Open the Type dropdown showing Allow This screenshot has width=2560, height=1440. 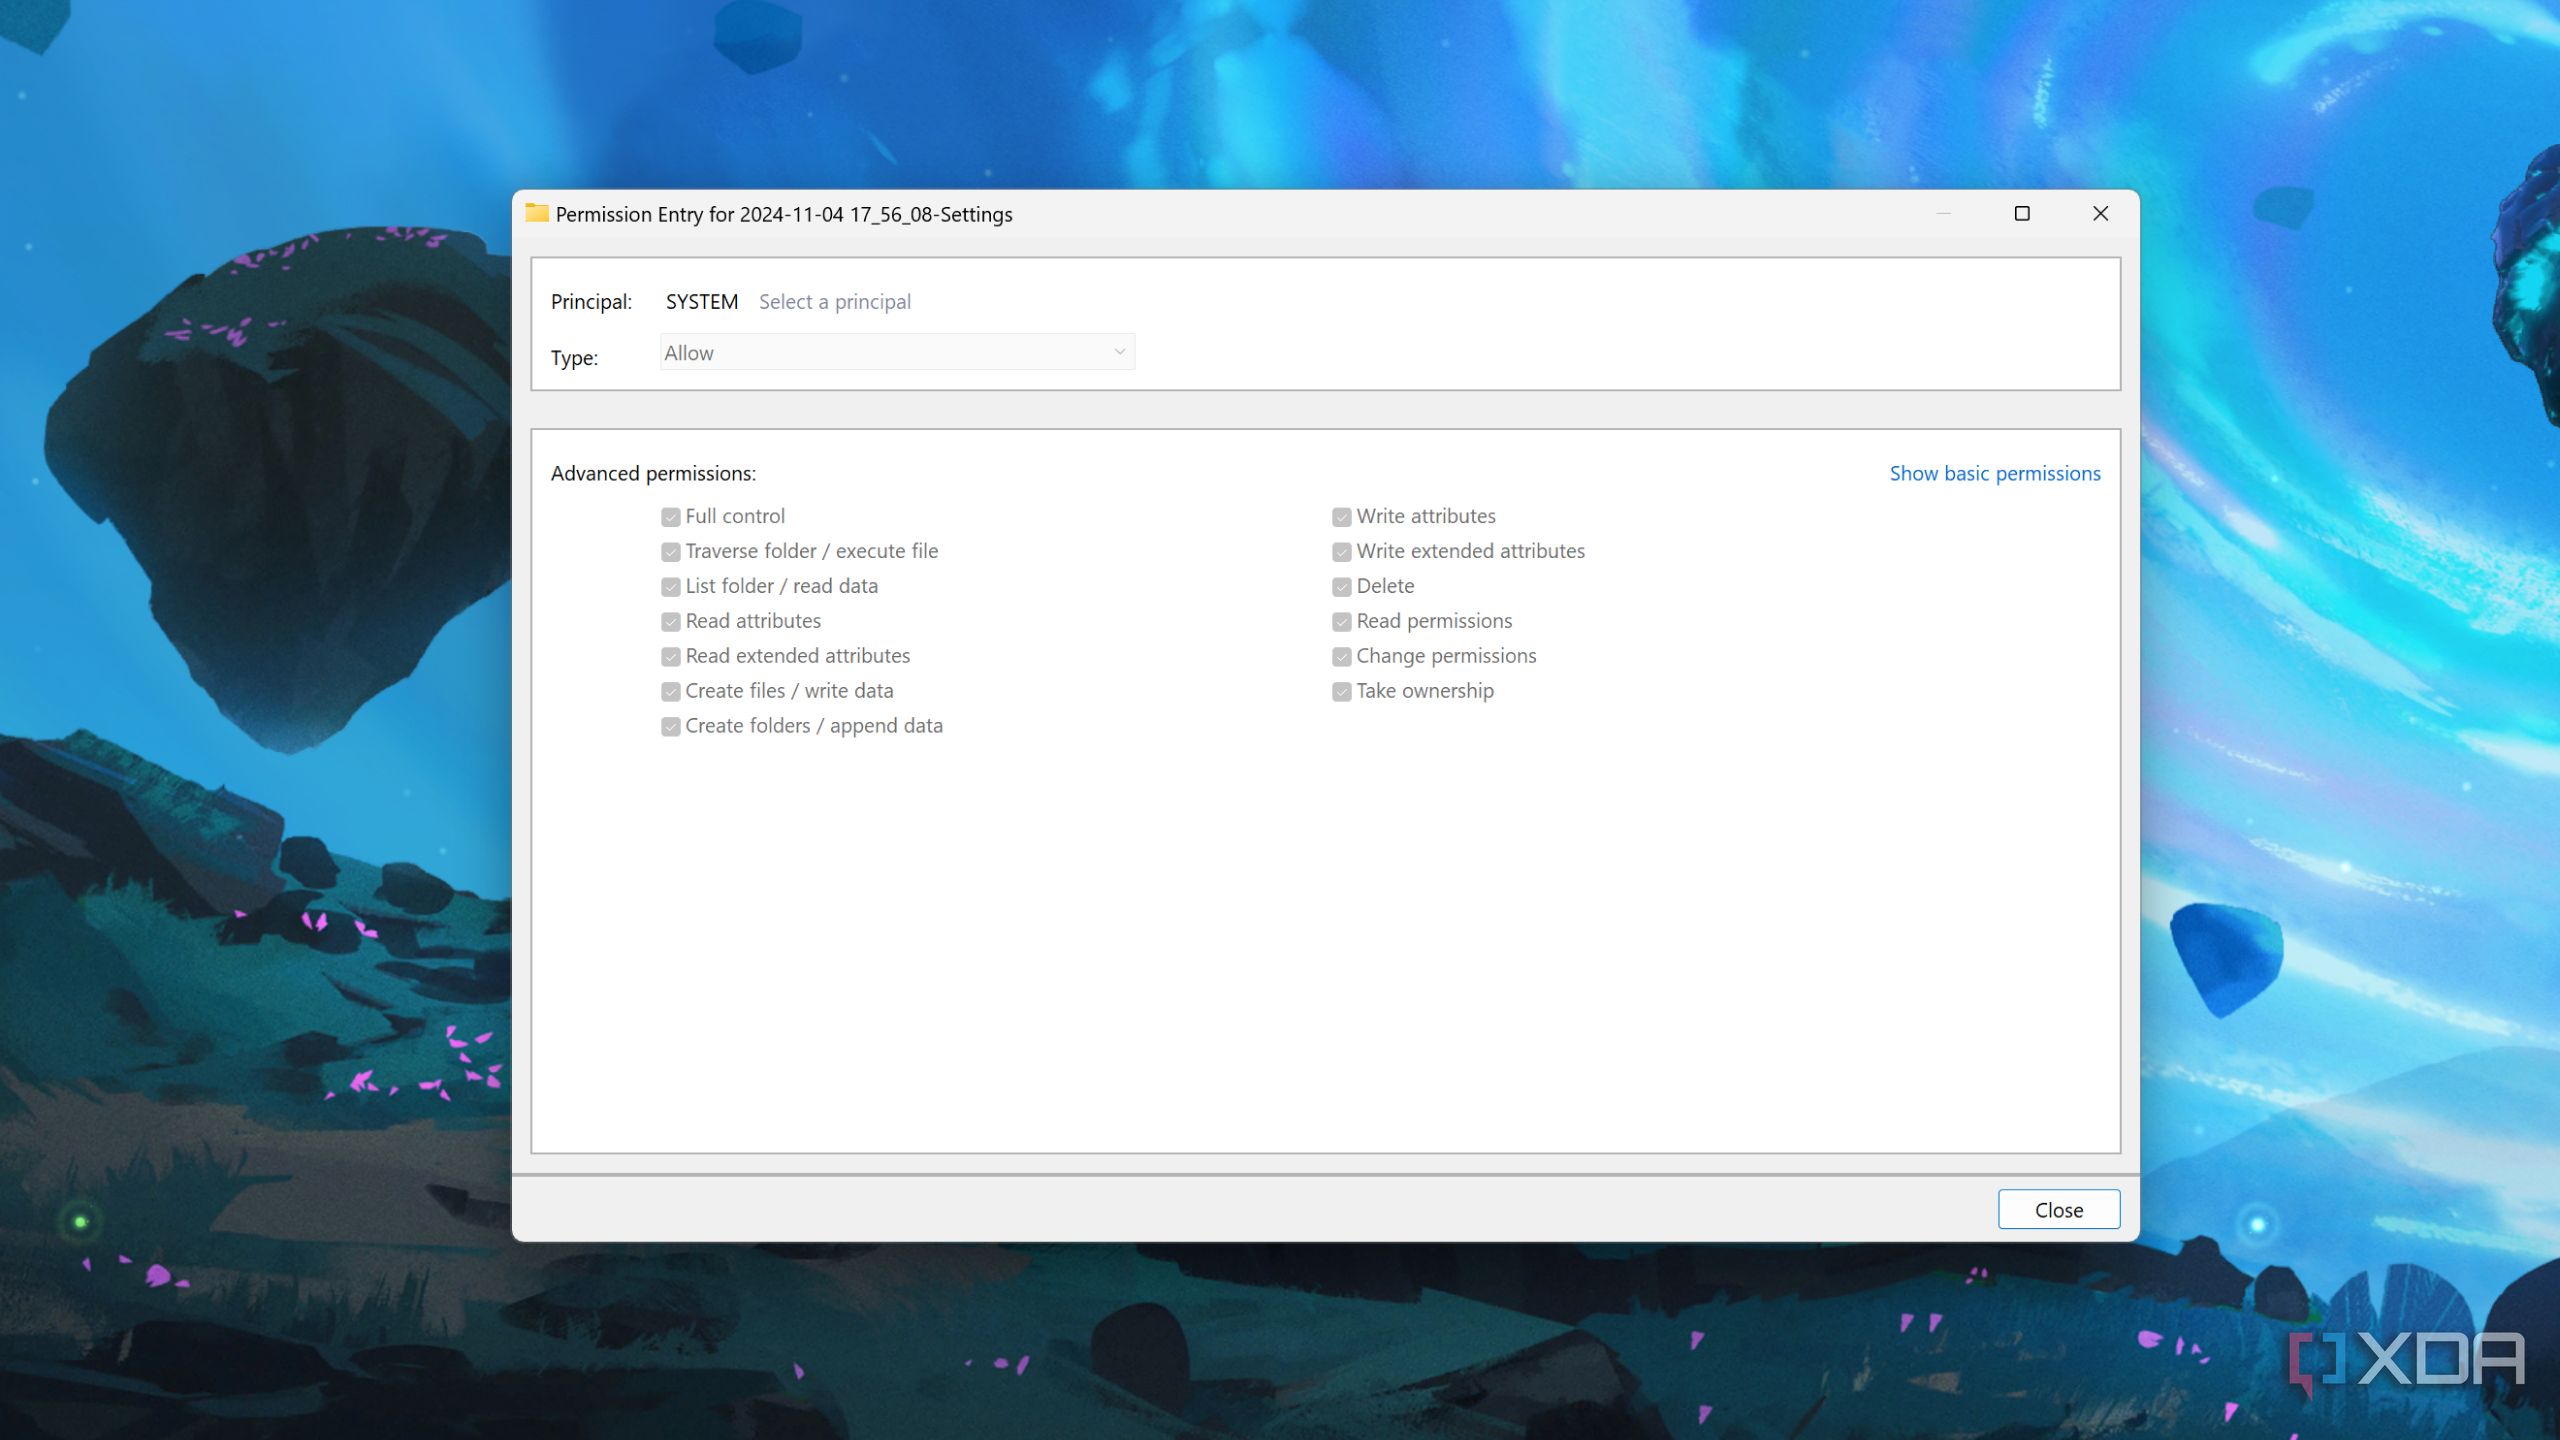tap(897, 352)
